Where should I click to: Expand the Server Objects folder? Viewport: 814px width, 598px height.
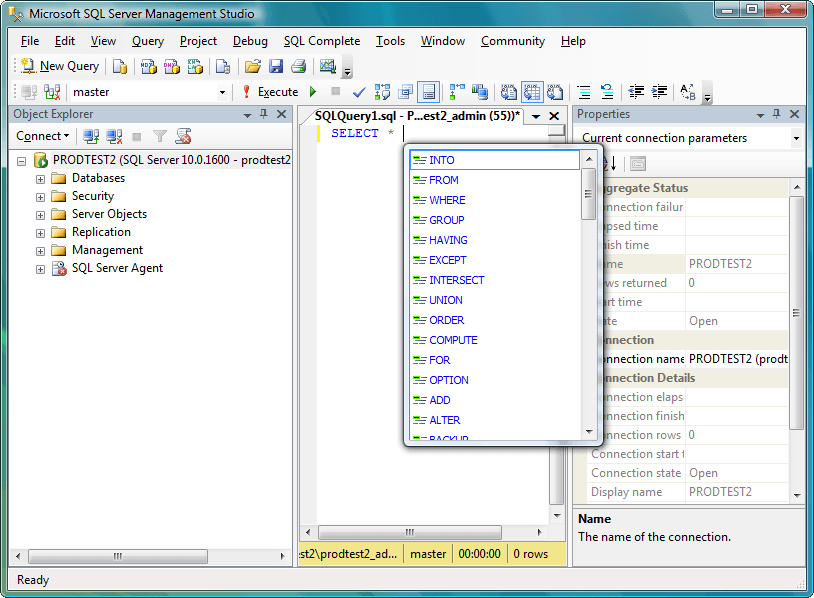pyautogui.click(x=40, y=215)
